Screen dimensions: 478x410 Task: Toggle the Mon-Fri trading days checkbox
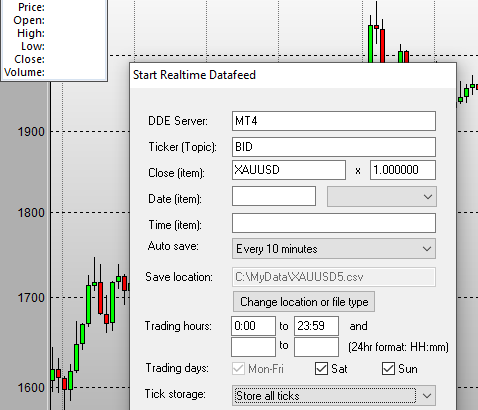tap(238, 369)
